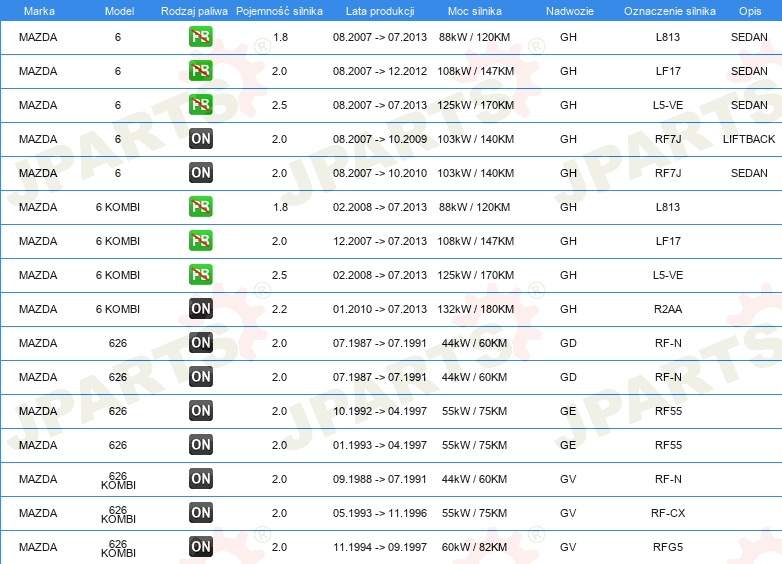Click the Rodzaj paliwa column header

[x=194, y=11]
